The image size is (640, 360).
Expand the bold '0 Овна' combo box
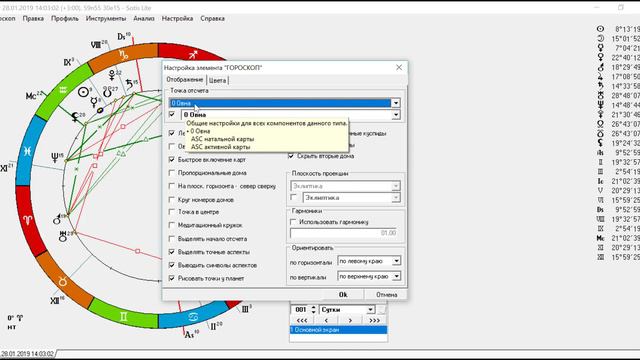396,115
